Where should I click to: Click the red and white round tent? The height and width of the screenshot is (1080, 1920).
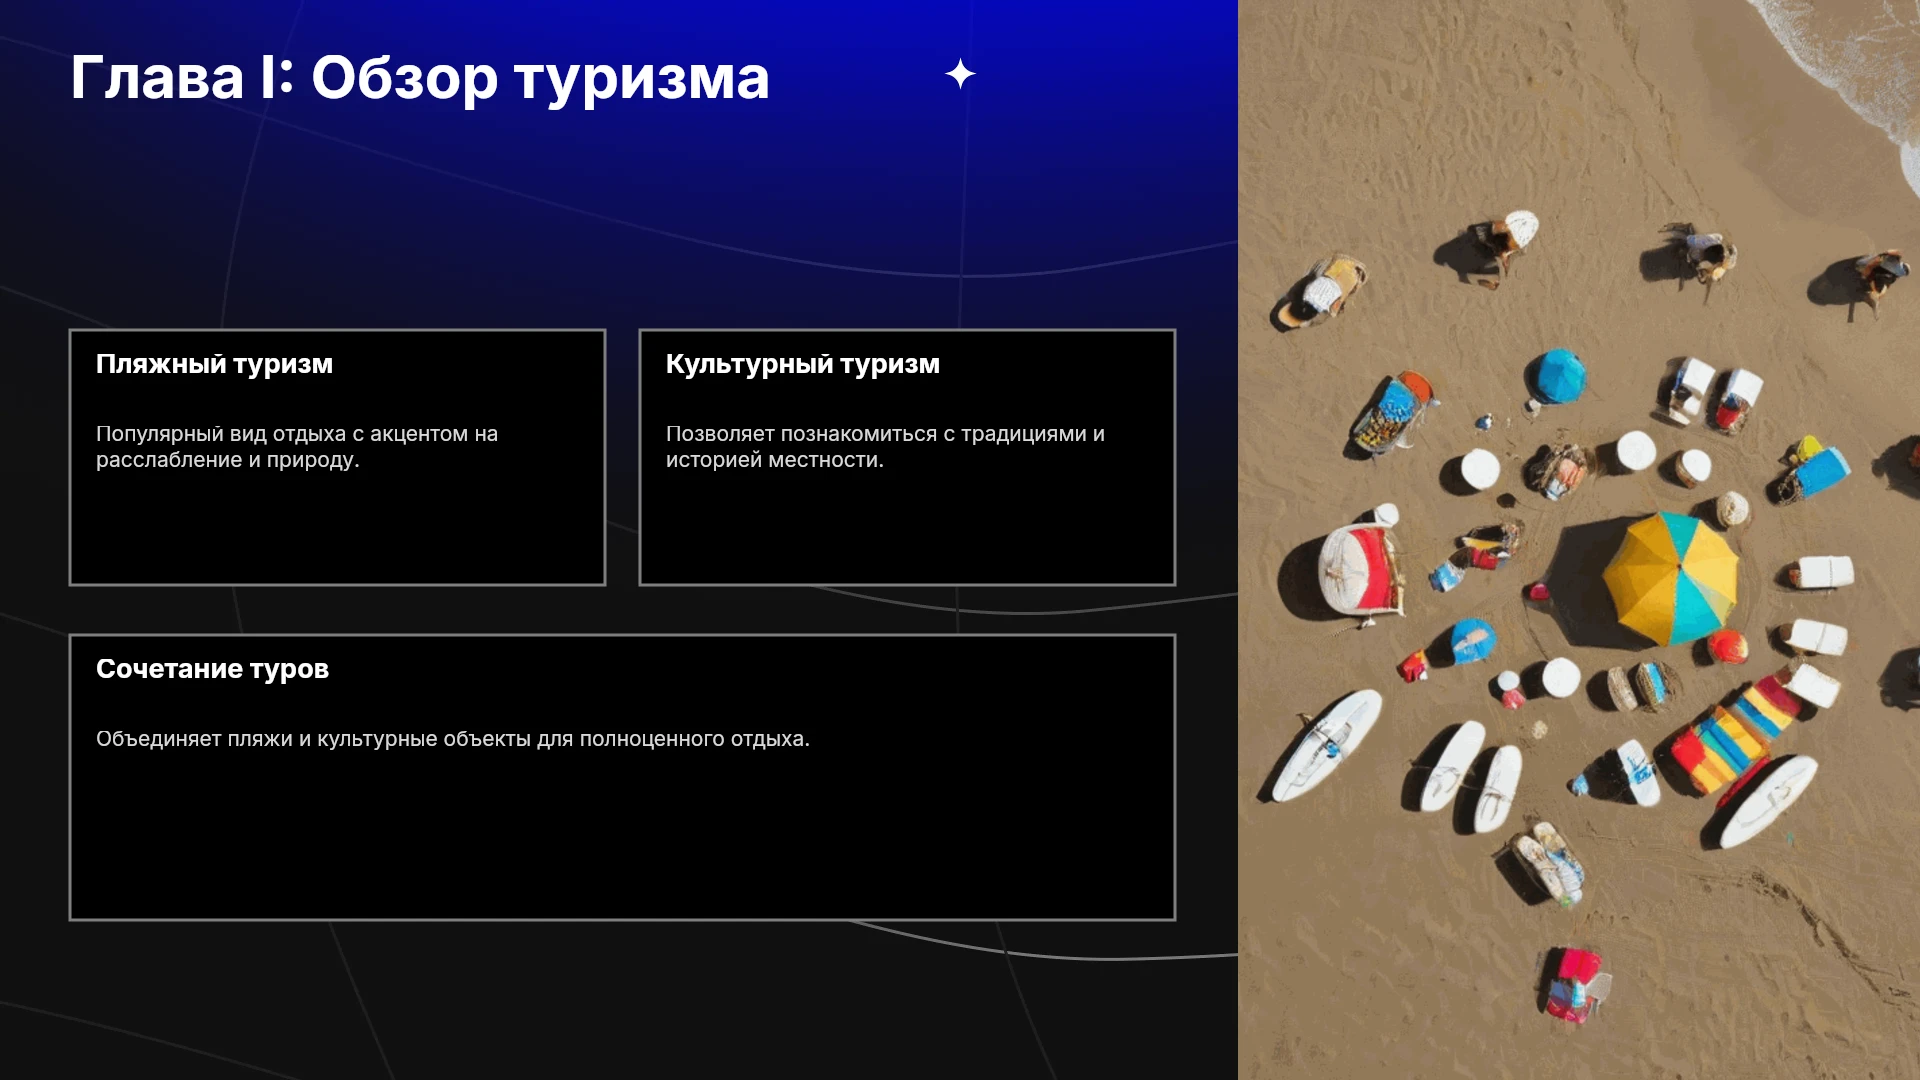click(x=1358, y=568)
